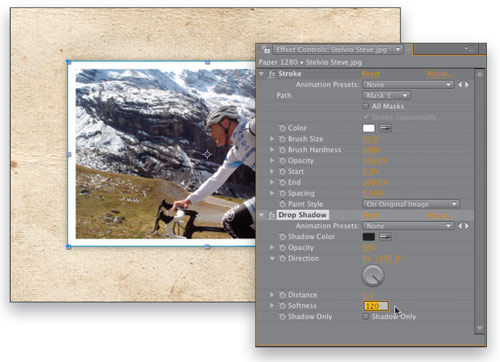The width and height of the screenshot is (500, 362).
Task: Collapse the Drop Shadow effect group
Action: [x=262, y=215]
